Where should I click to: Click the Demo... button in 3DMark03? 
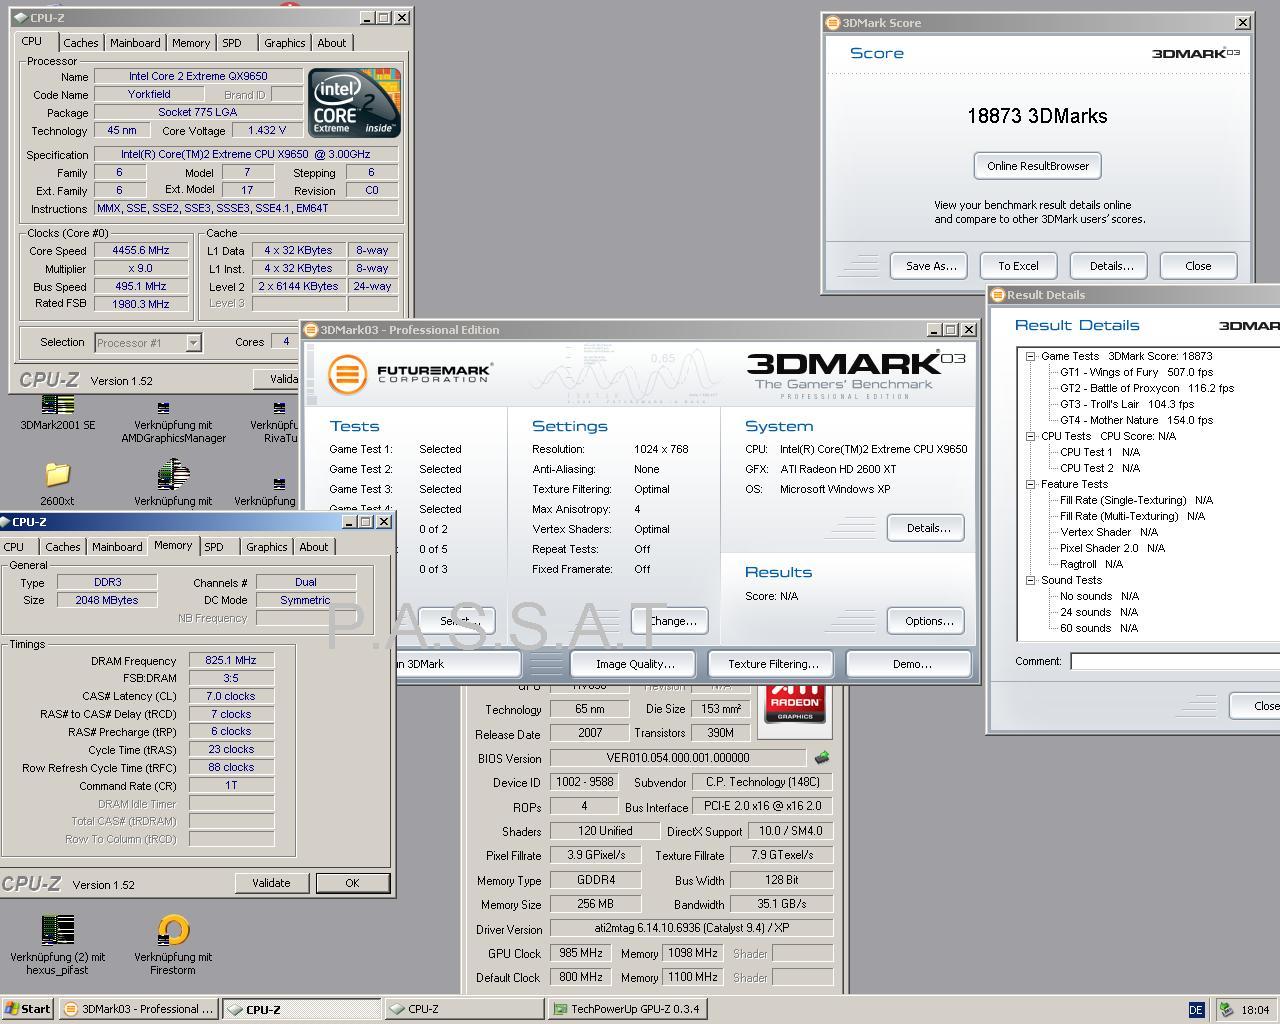pos(908,664)
